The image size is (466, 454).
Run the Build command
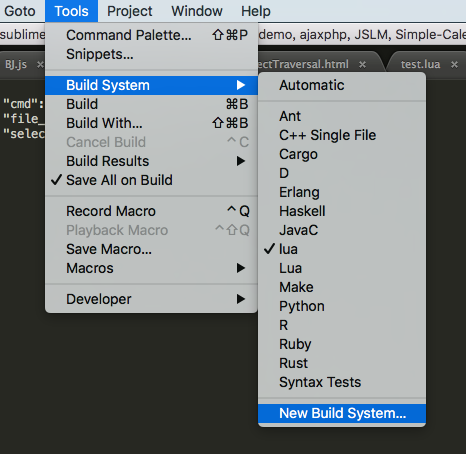(151, 104)
